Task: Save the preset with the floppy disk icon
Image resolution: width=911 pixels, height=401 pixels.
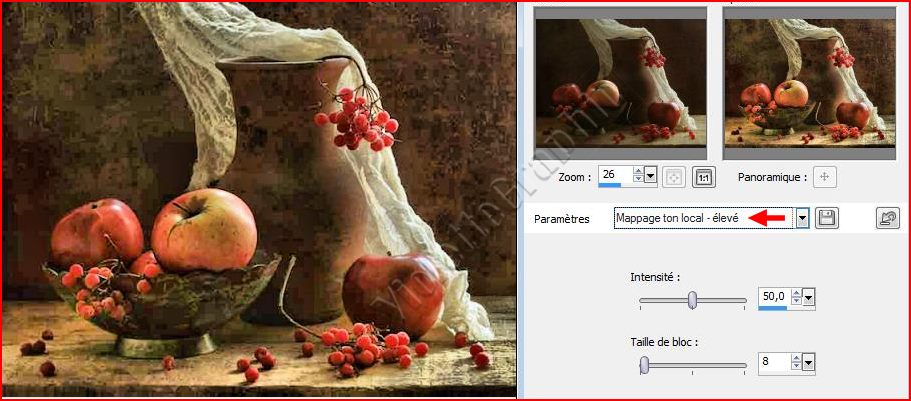Action: pos(826,219)
